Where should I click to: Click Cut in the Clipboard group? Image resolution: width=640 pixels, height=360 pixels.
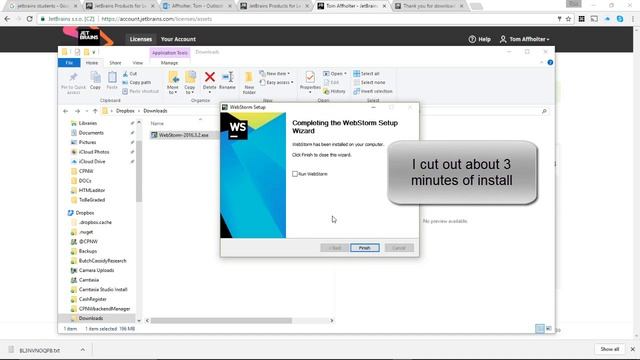coord(130,73)
